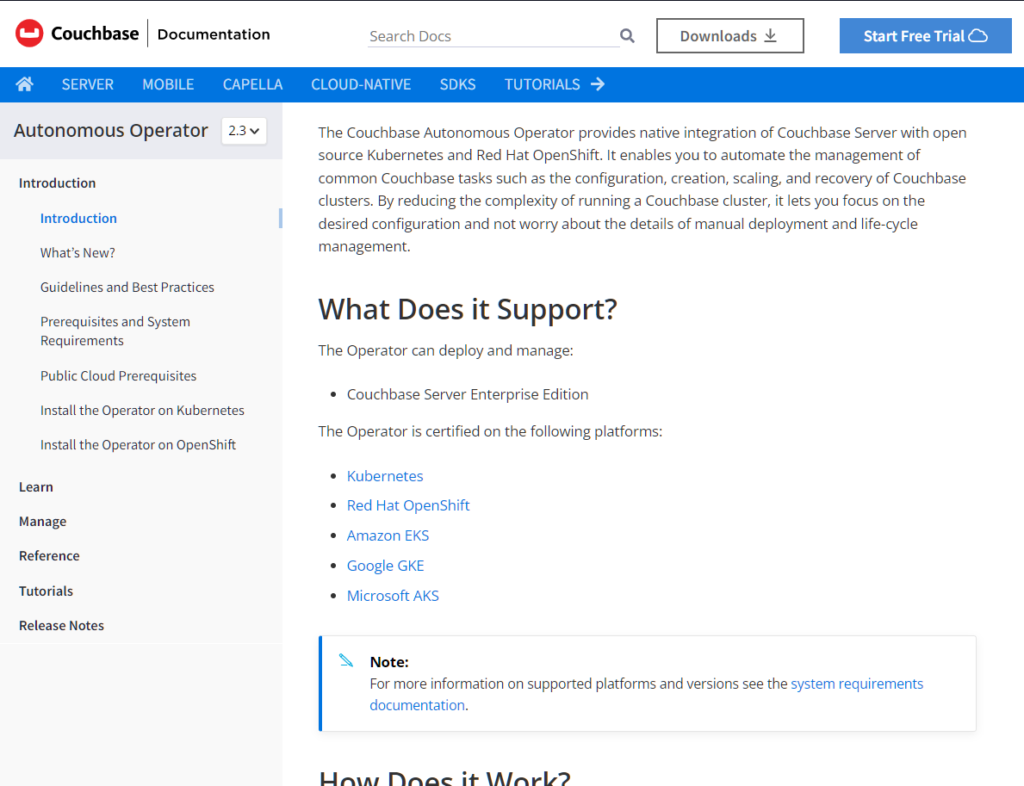
Task: Open the SERVER nav item
Action: 88,84
